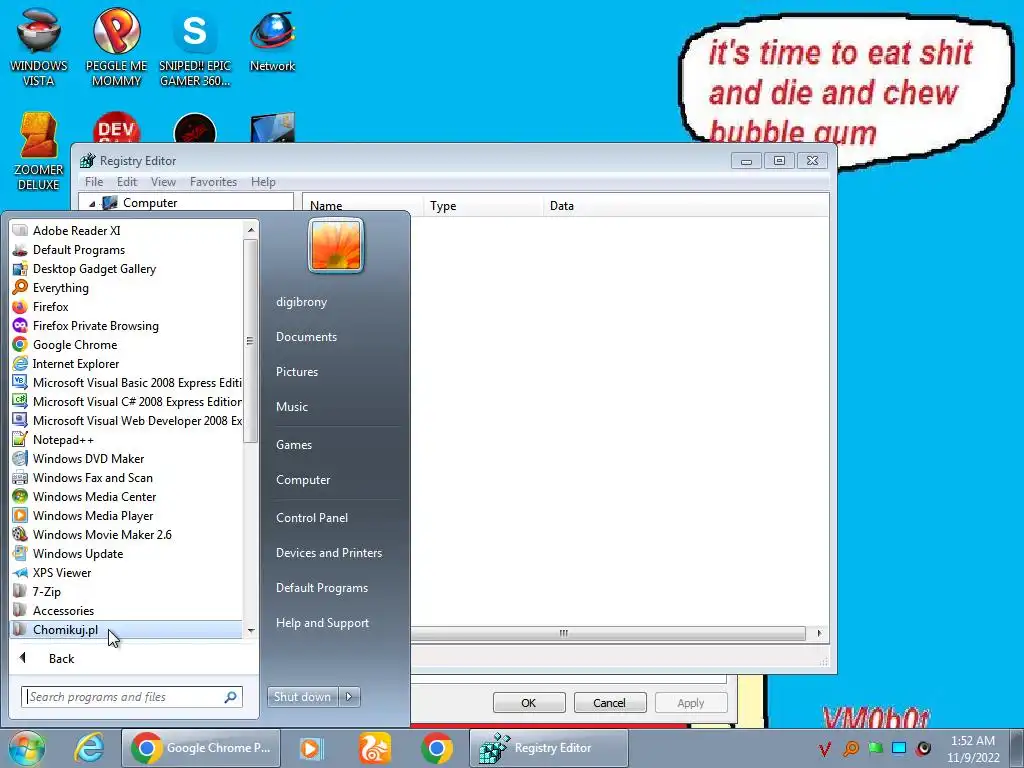Launch Windows Media Center
Viewport: 1024px width, 768px height.
[94, 496]
